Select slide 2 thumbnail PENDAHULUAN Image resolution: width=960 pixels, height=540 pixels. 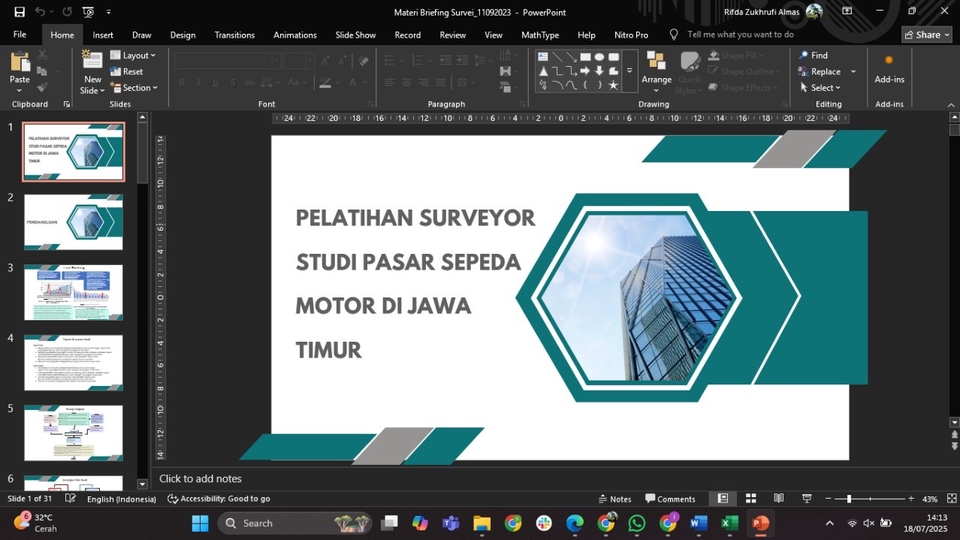click(73, 222)
